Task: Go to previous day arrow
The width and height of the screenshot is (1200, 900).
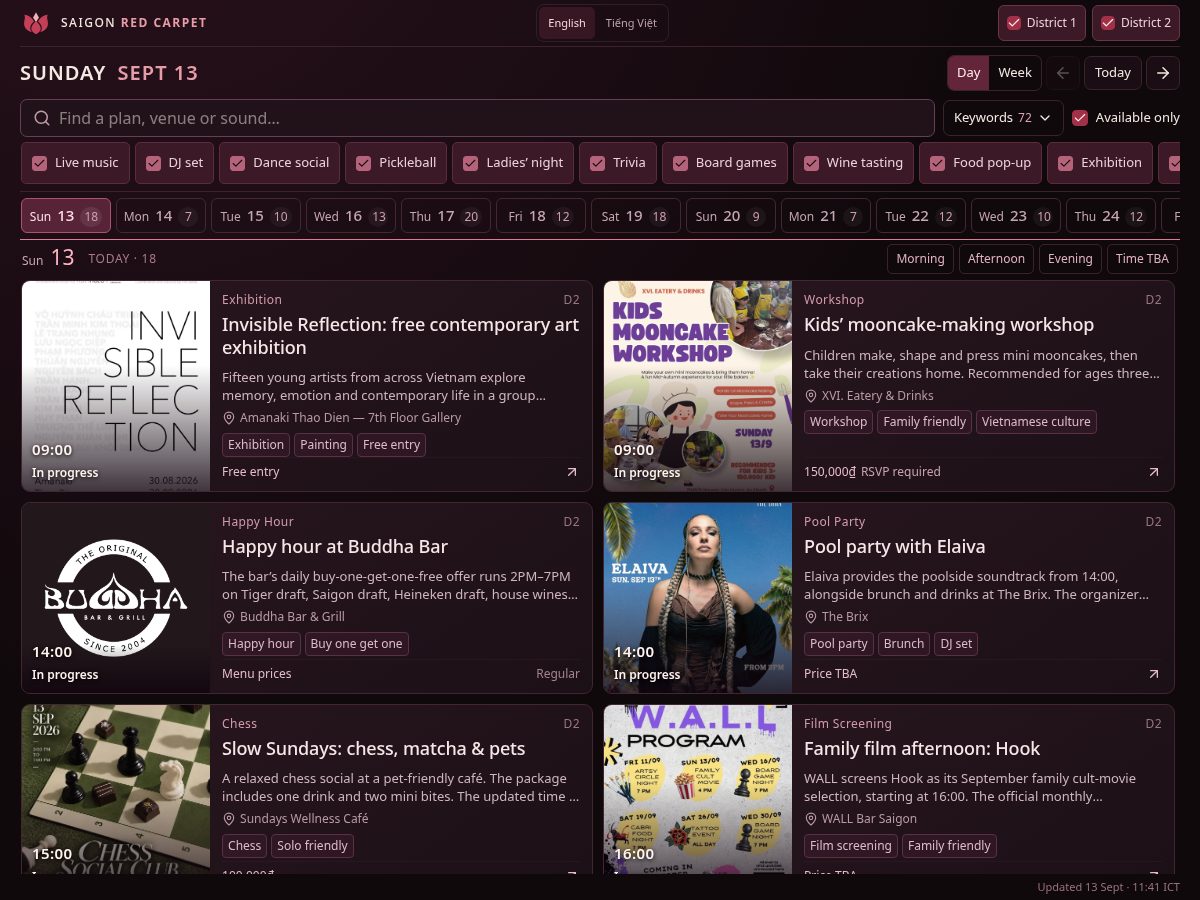Action: pos(1063,73)
